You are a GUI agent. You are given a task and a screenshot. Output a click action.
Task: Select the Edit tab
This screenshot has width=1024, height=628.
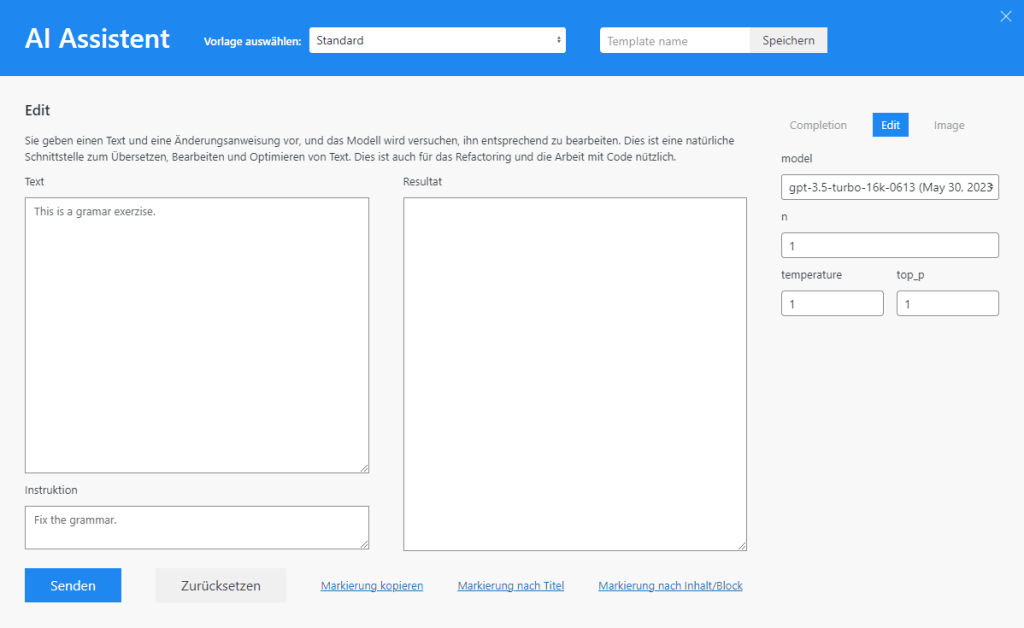(890, 125)
